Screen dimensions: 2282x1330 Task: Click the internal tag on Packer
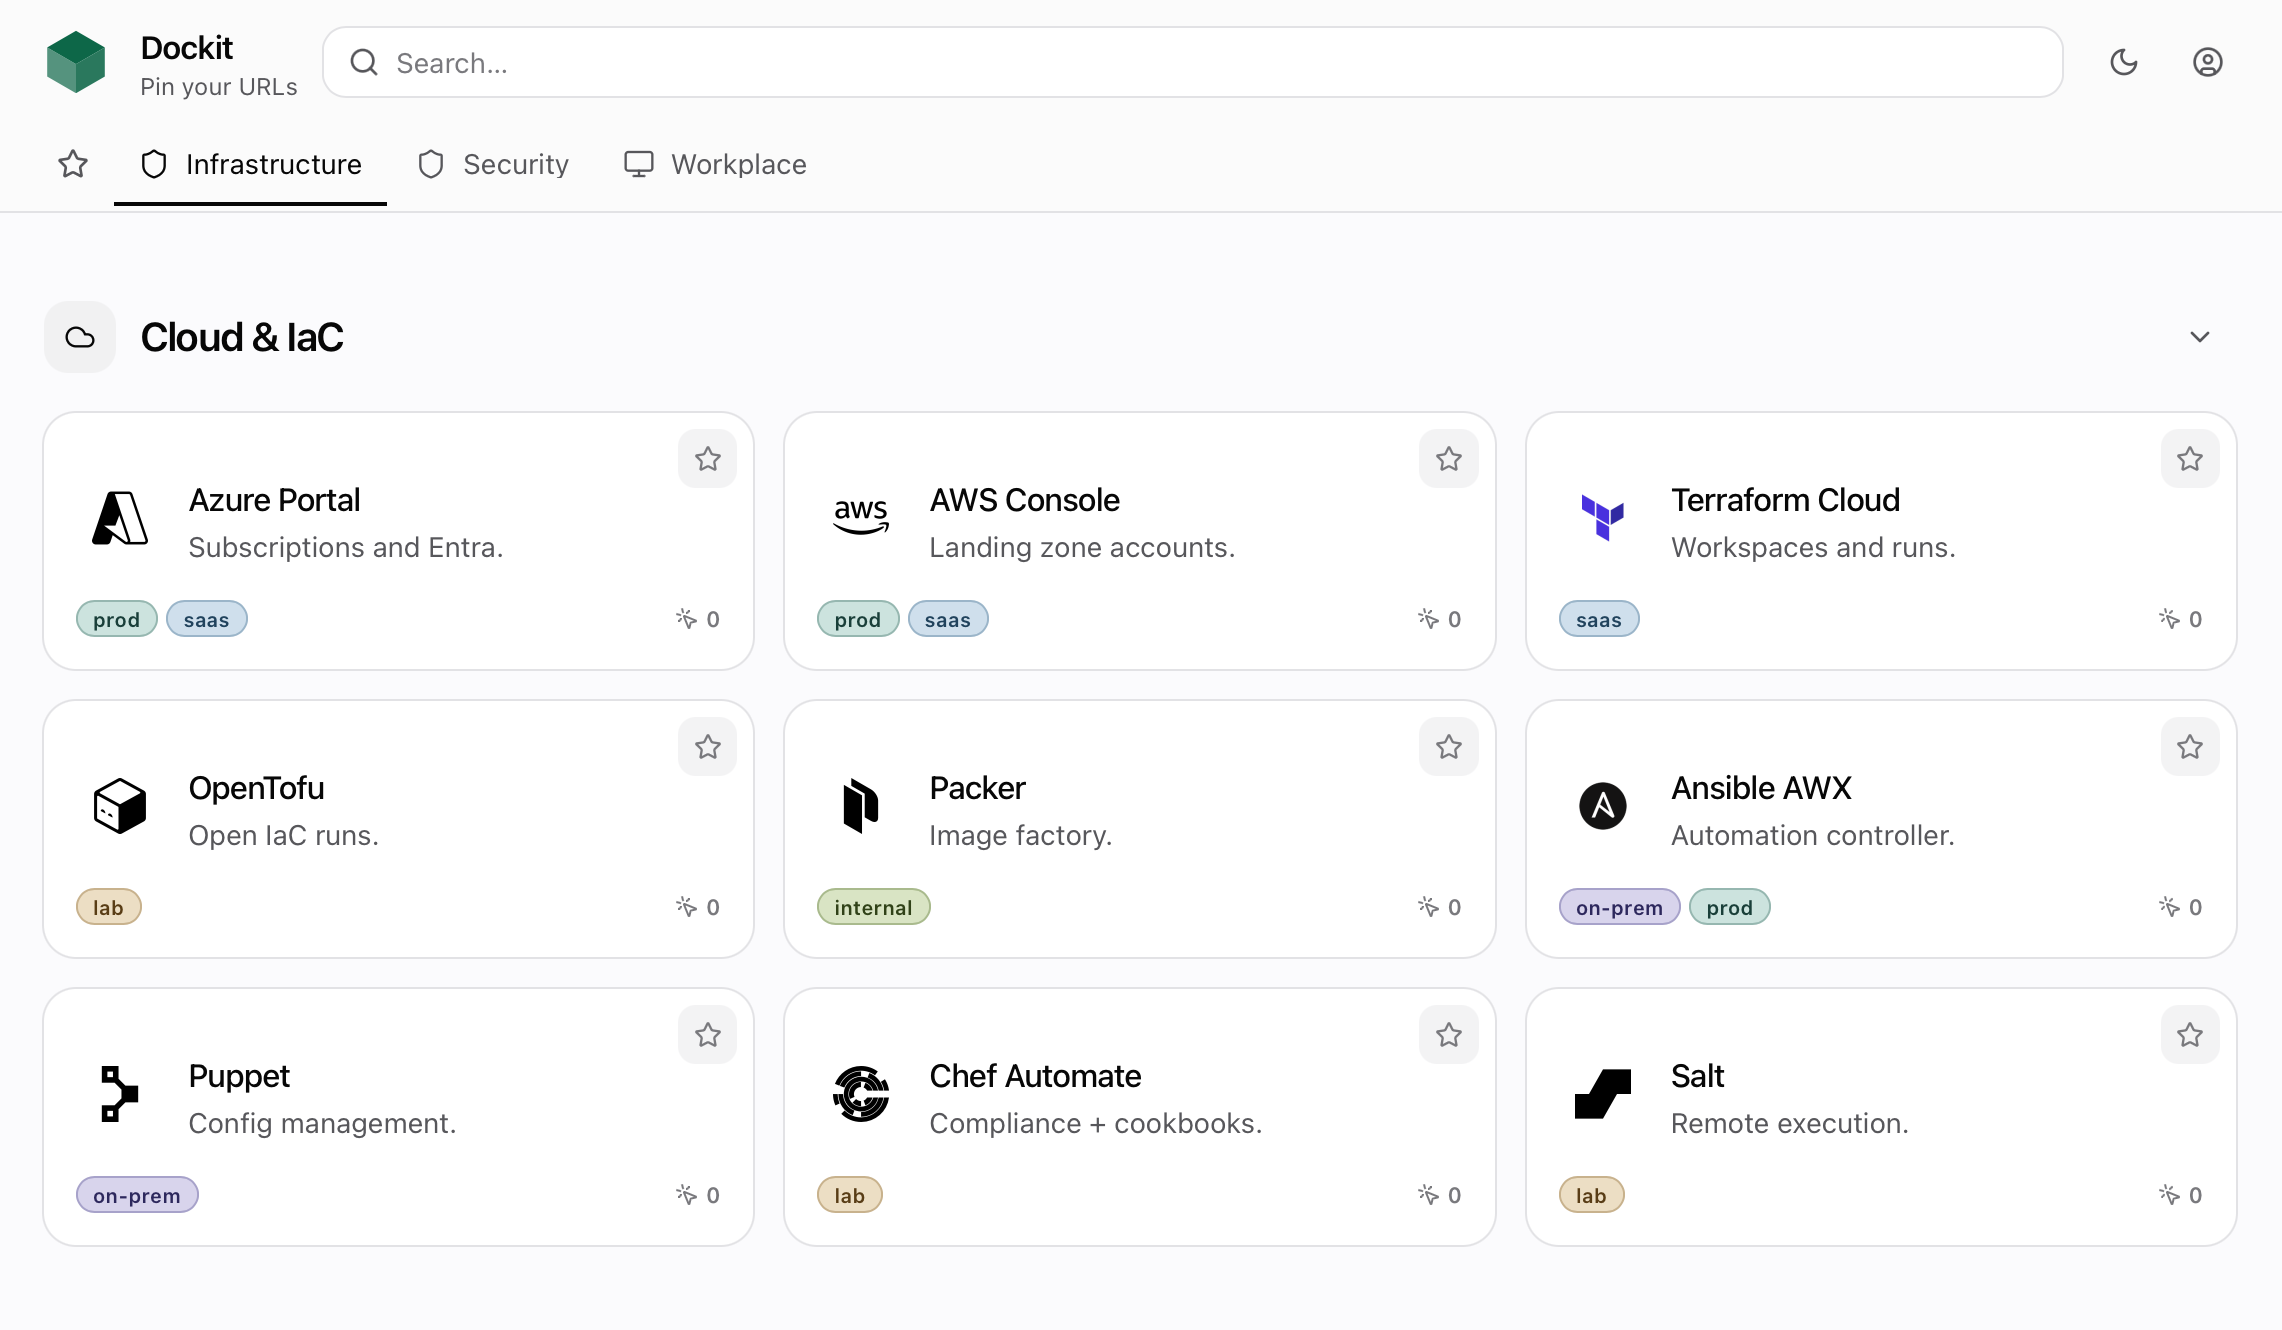pyautogui.click(x=874, y=907)
